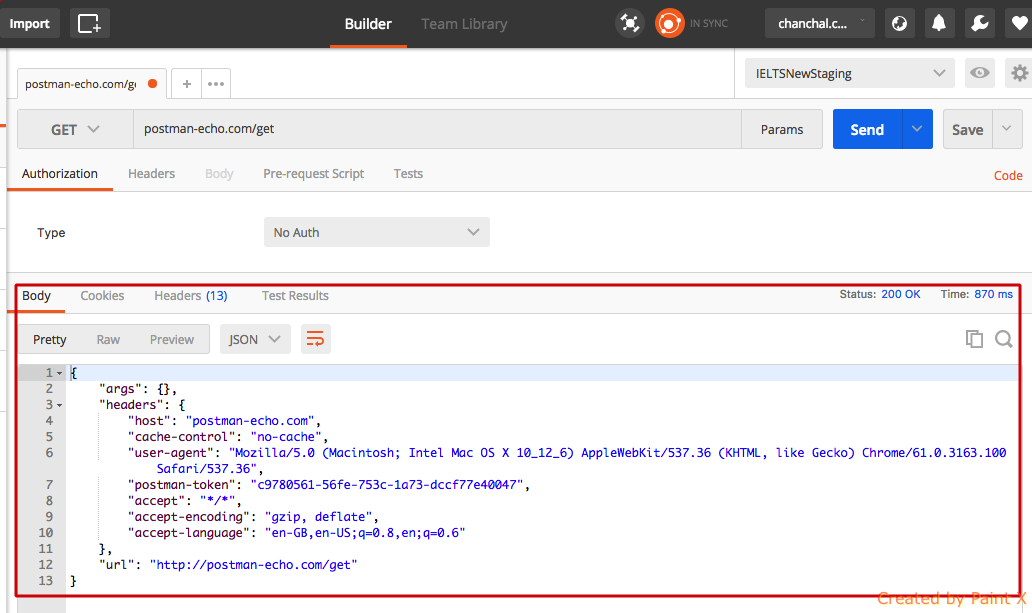1032x613 pixels.
Task: Open the interceptor satellite icon
Action: (x=630, y=23)
